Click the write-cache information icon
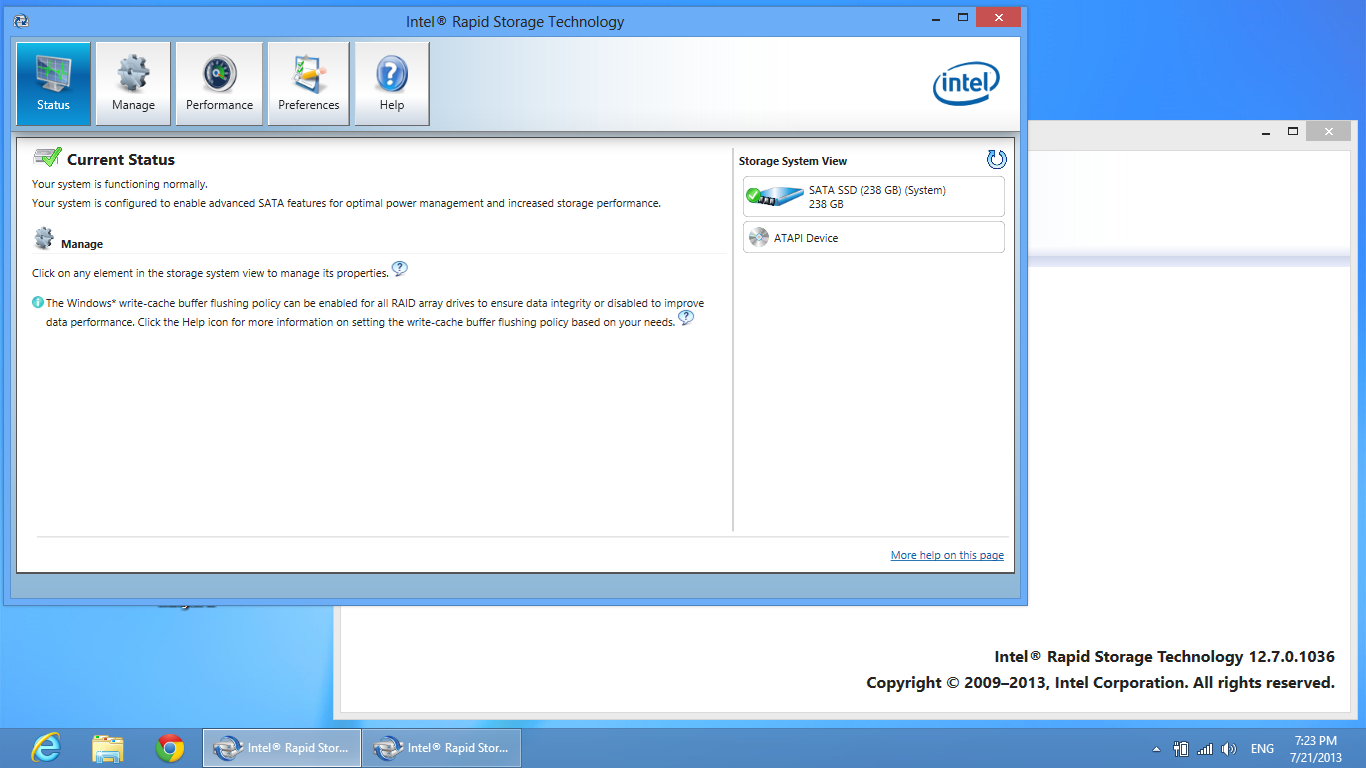The image size is (1366, 768). [x=38, y=302]
